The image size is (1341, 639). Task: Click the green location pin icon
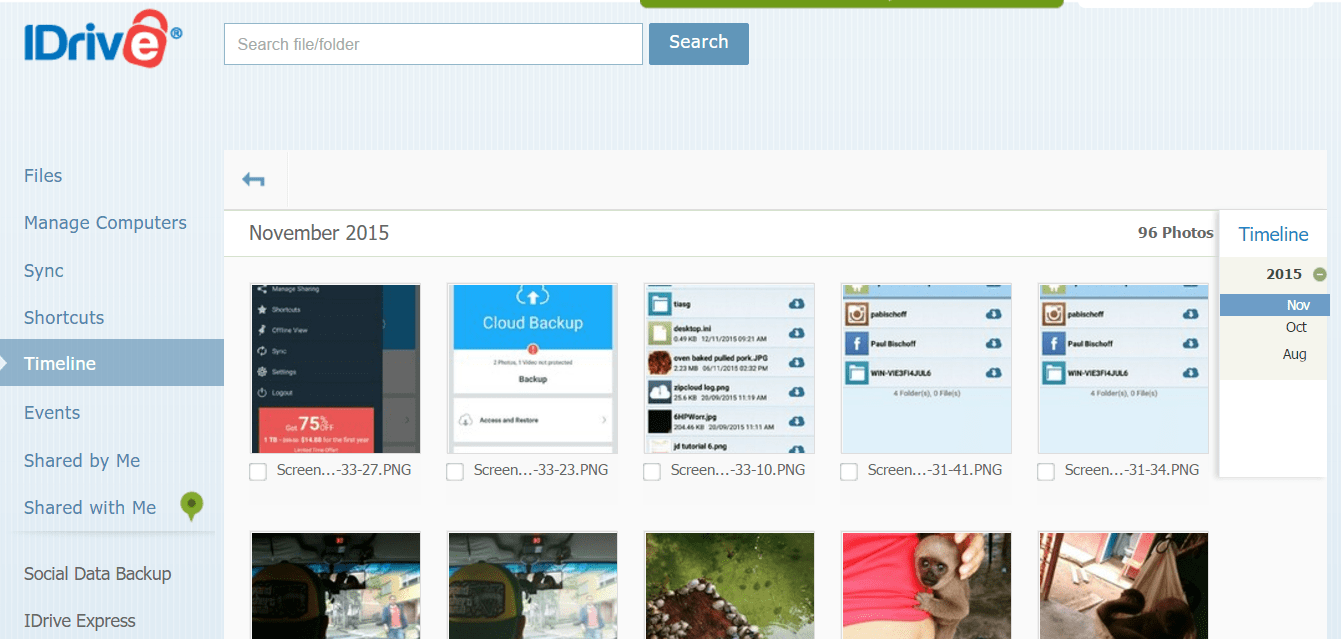[x=191, y=507]
